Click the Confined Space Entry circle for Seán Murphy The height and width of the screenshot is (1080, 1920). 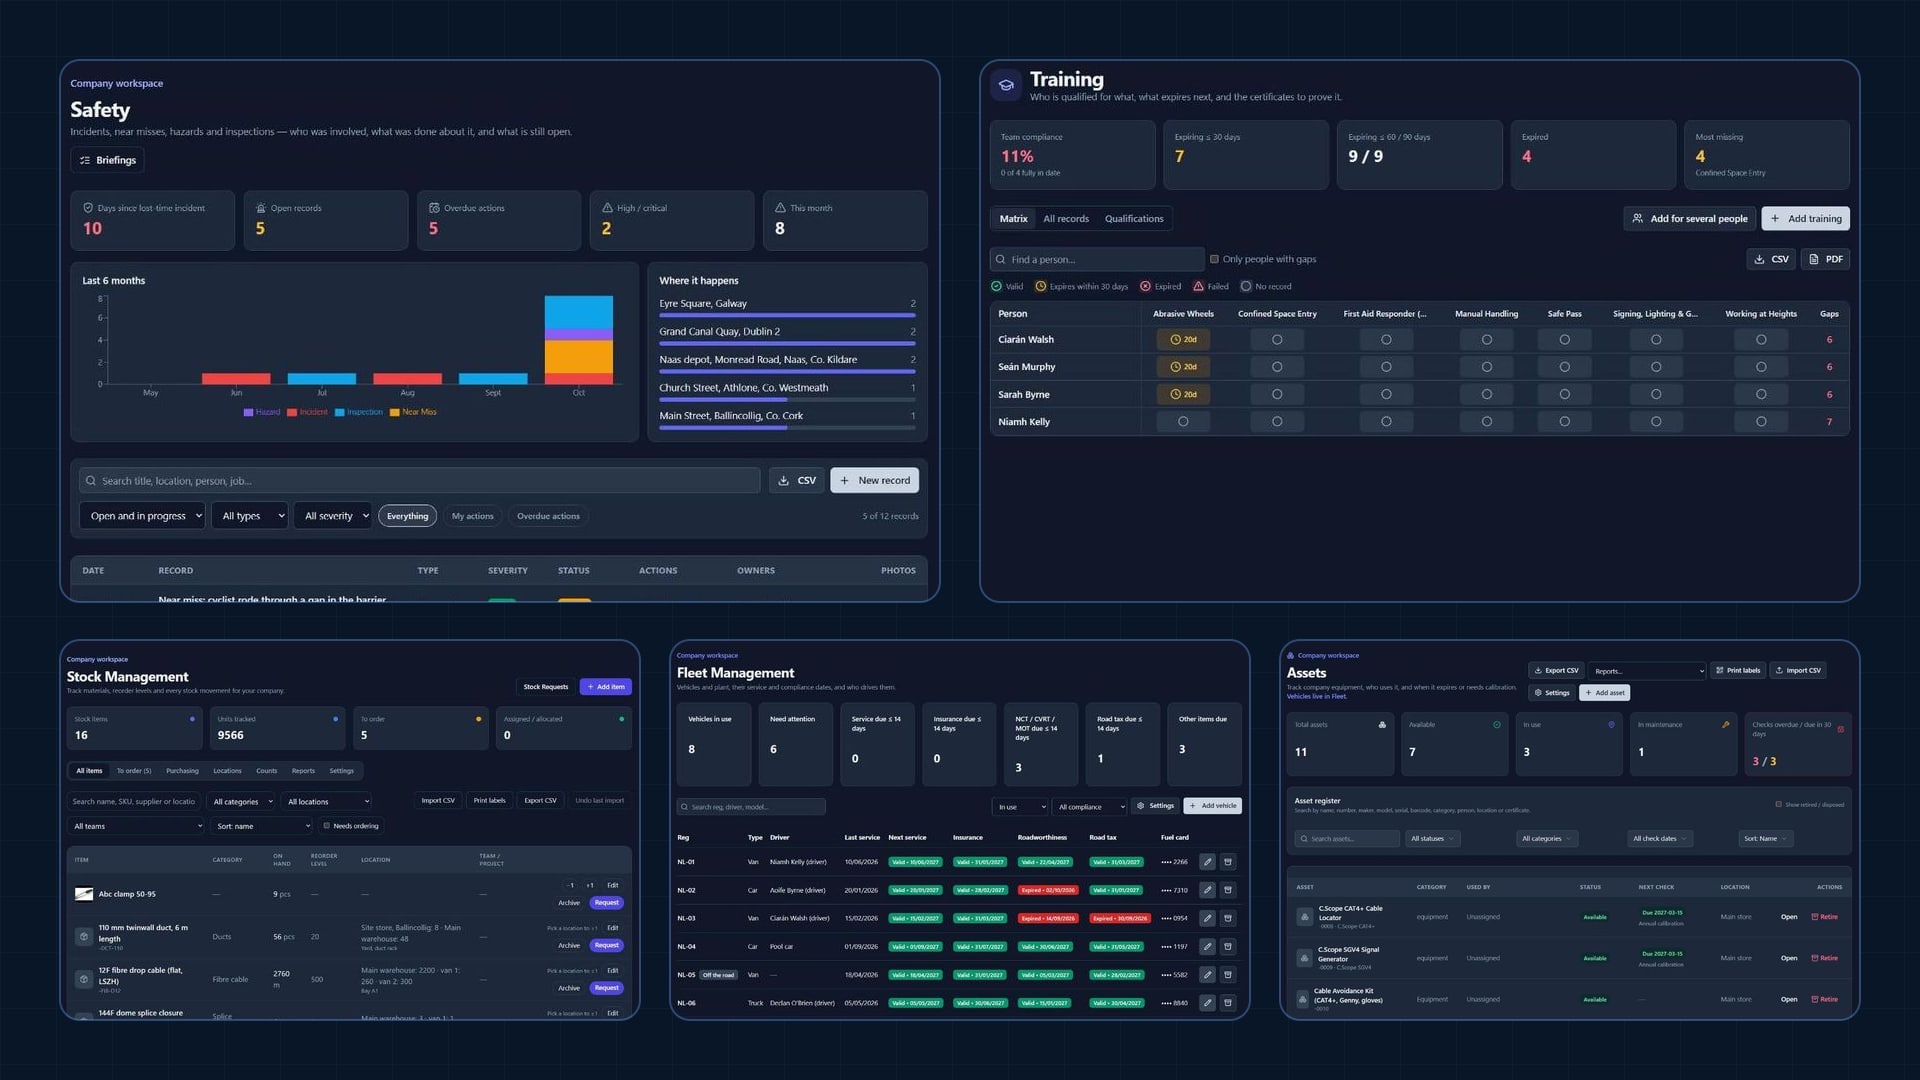(1277, 367)
